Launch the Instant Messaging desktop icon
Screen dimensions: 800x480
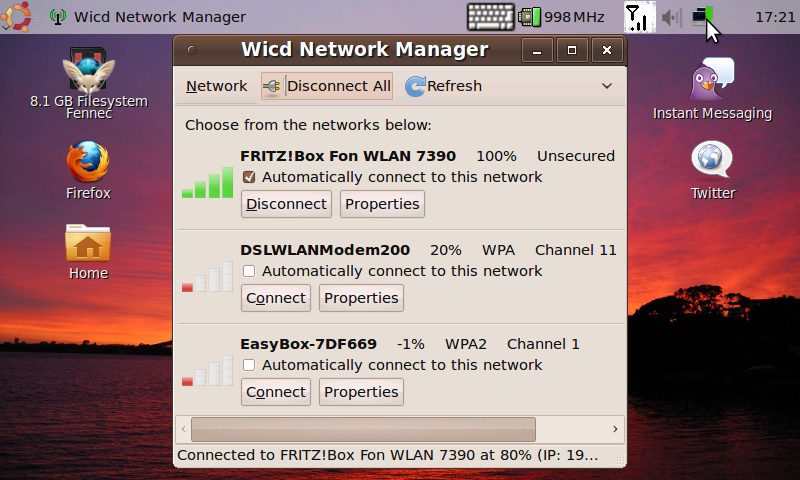tap(712, 80)
